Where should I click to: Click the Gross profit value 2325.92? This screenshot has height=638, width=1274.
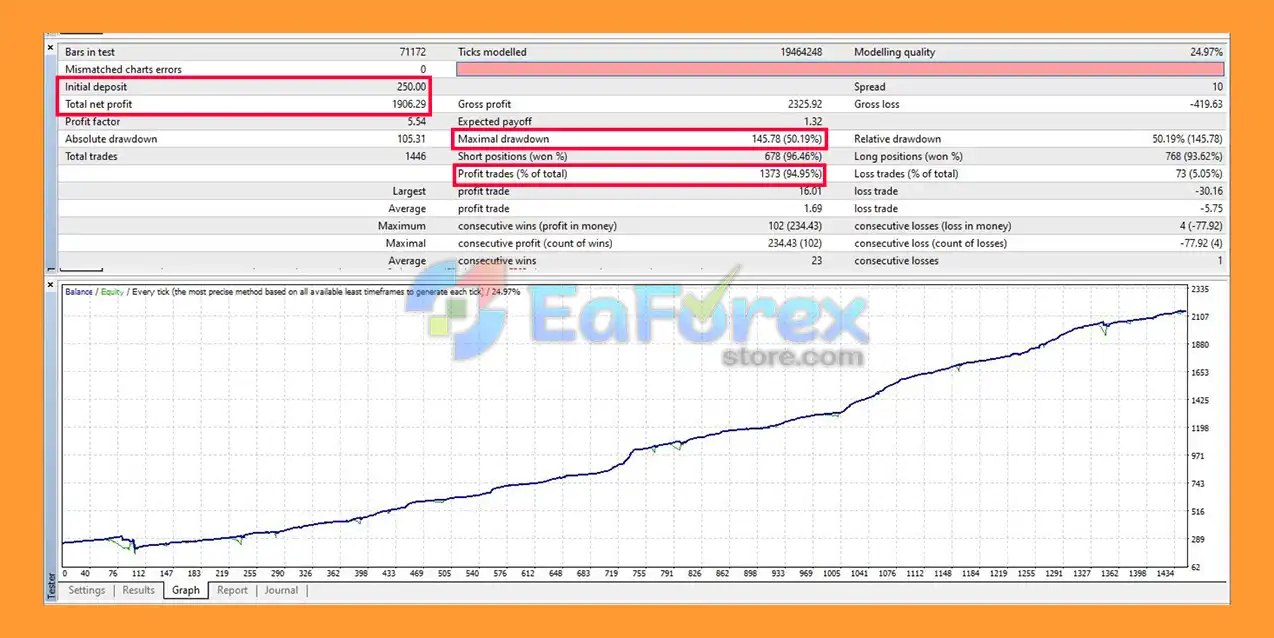(801, 104)
